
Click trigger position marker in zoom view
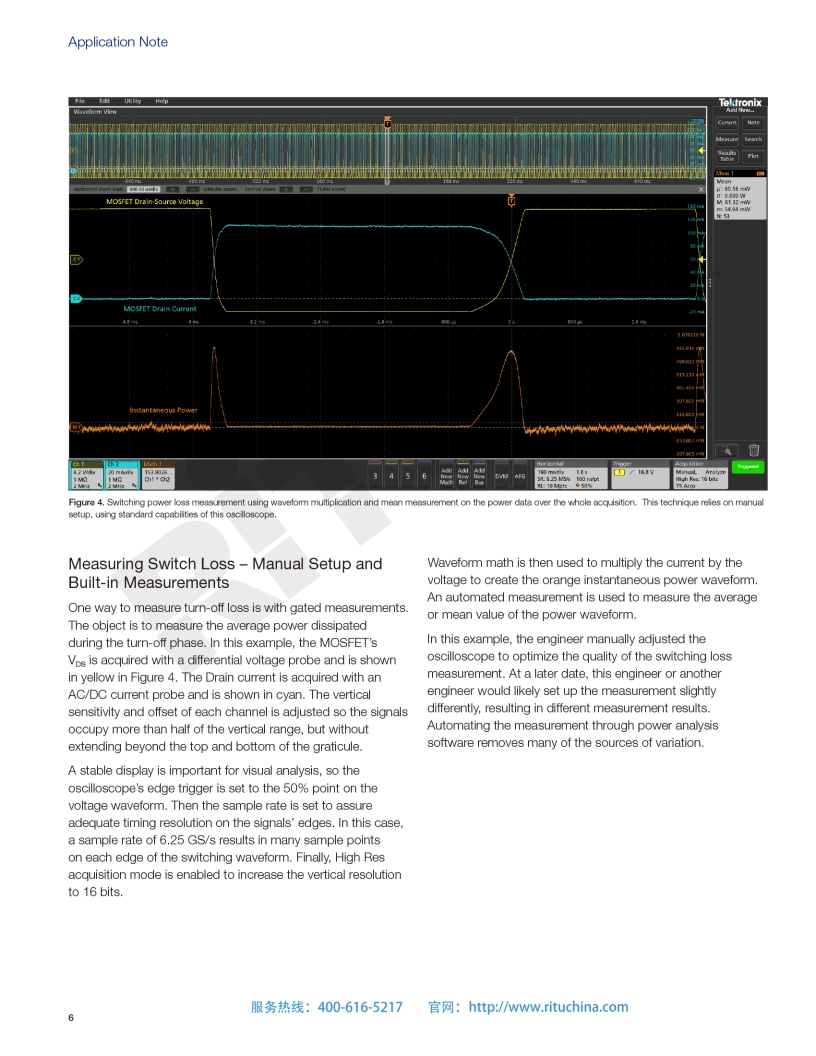point(511,201)
